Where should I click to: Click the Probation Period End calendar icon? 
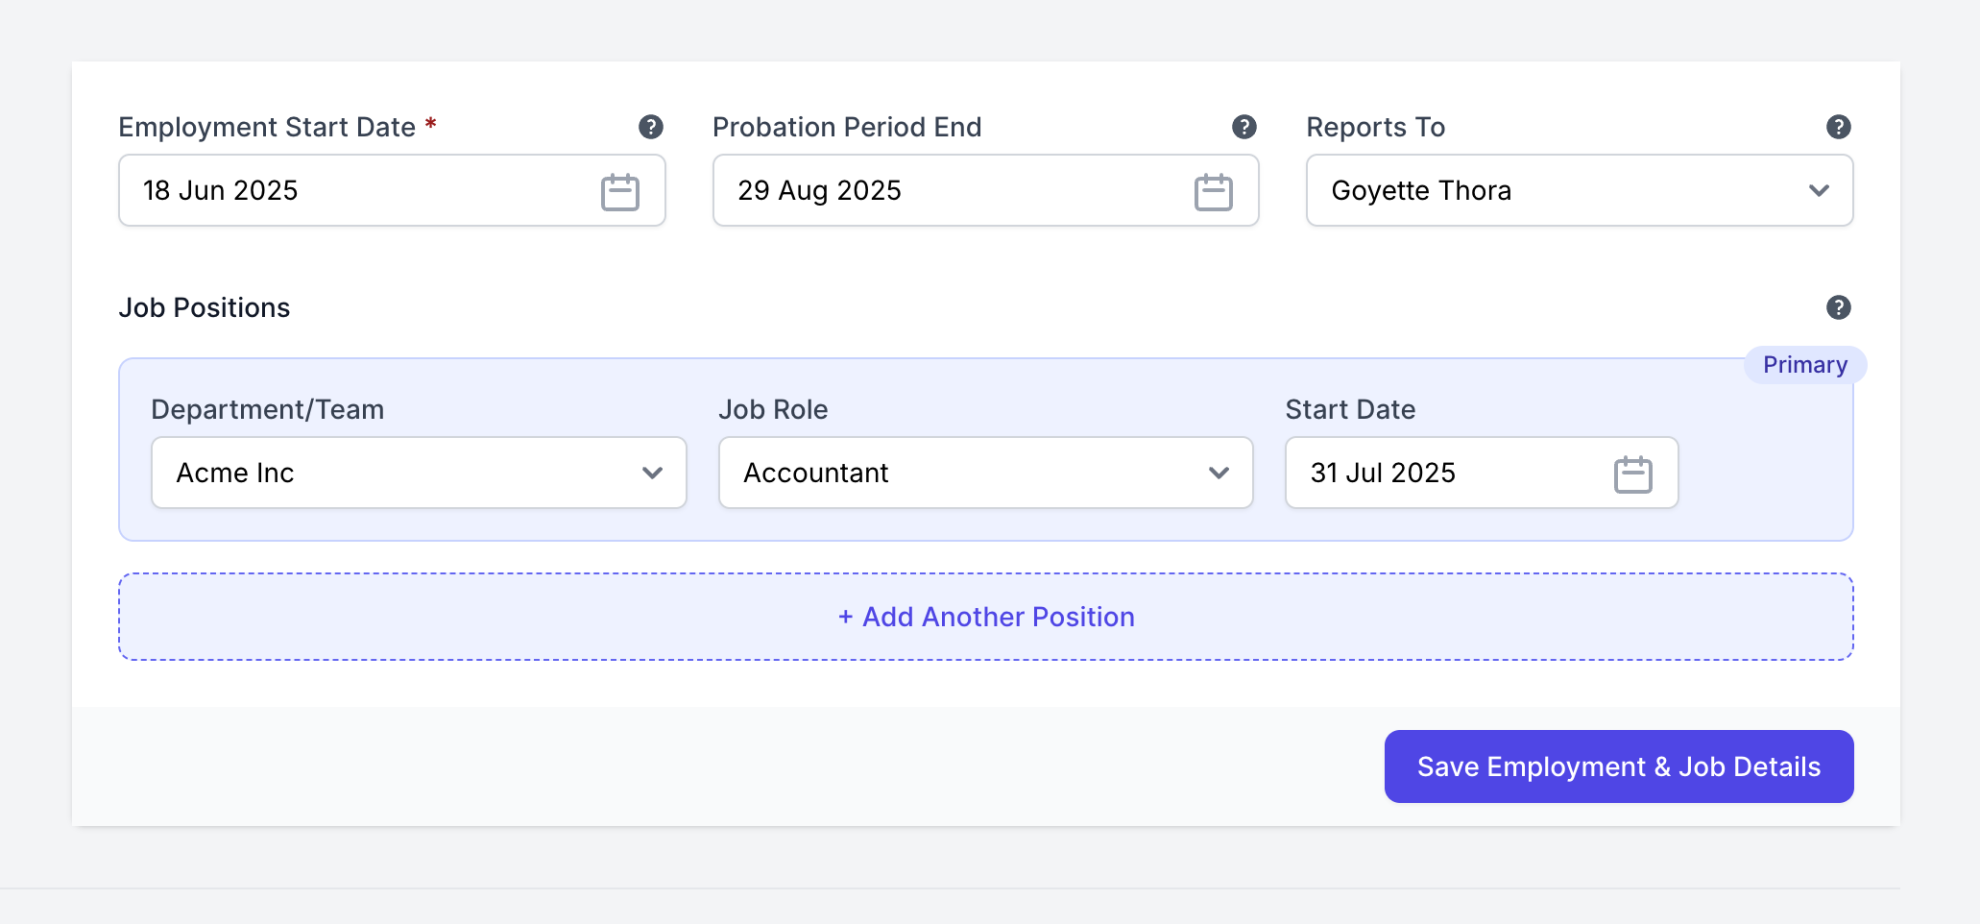pyautogui.click(x=1213, y=192)
